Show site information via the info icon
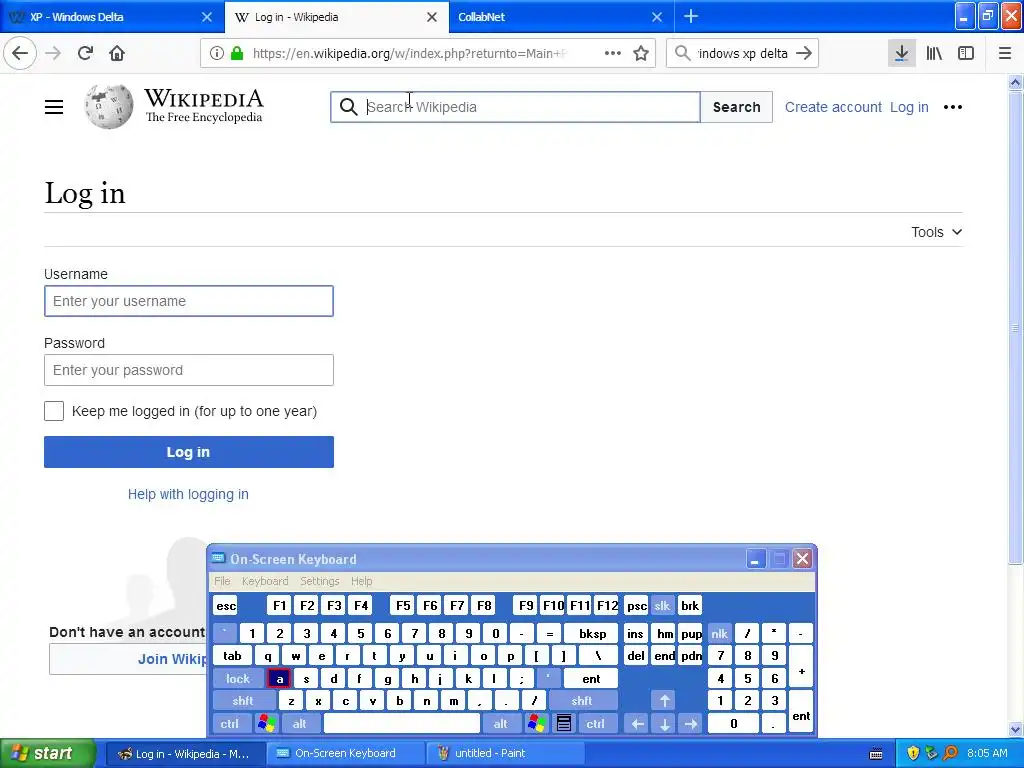The width and height of the screenshot is (1024, 768). [x=216, y=53]
